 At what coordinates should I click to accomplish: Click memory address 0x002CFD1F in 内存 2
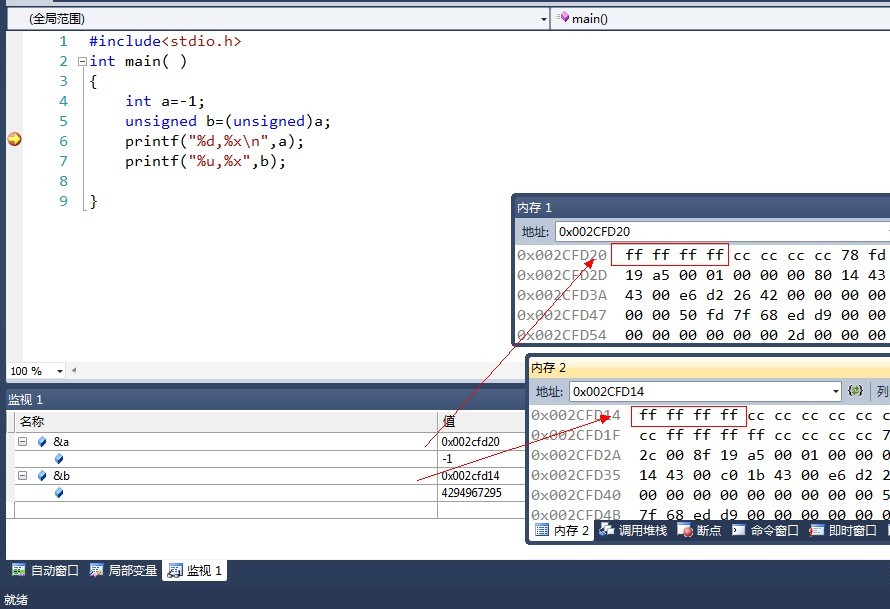(576, 435)
